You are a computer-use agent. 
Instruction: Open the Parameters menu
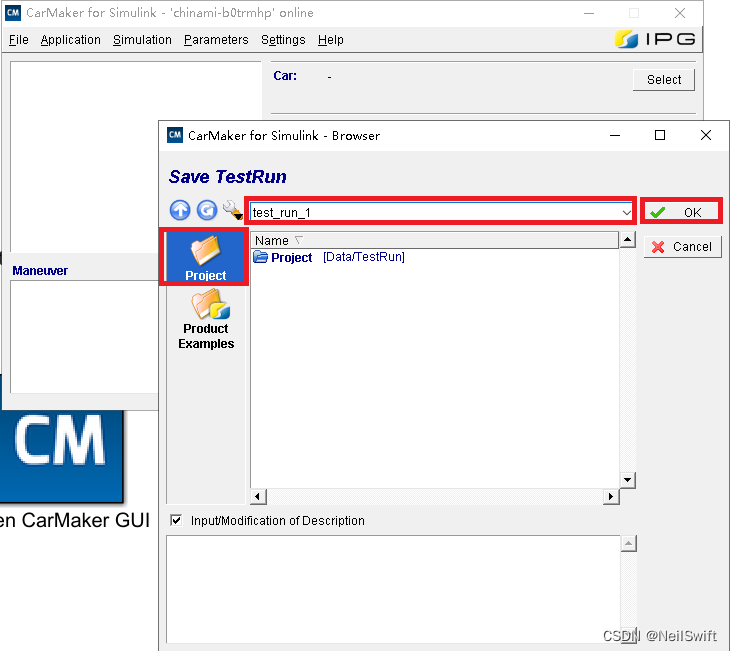216,40
